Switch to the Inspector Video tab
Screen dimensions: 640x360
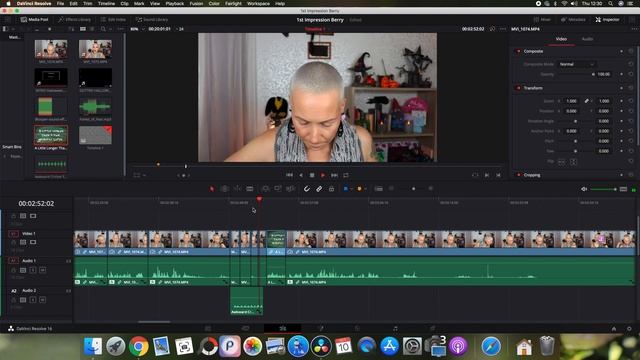coord(561,39)
